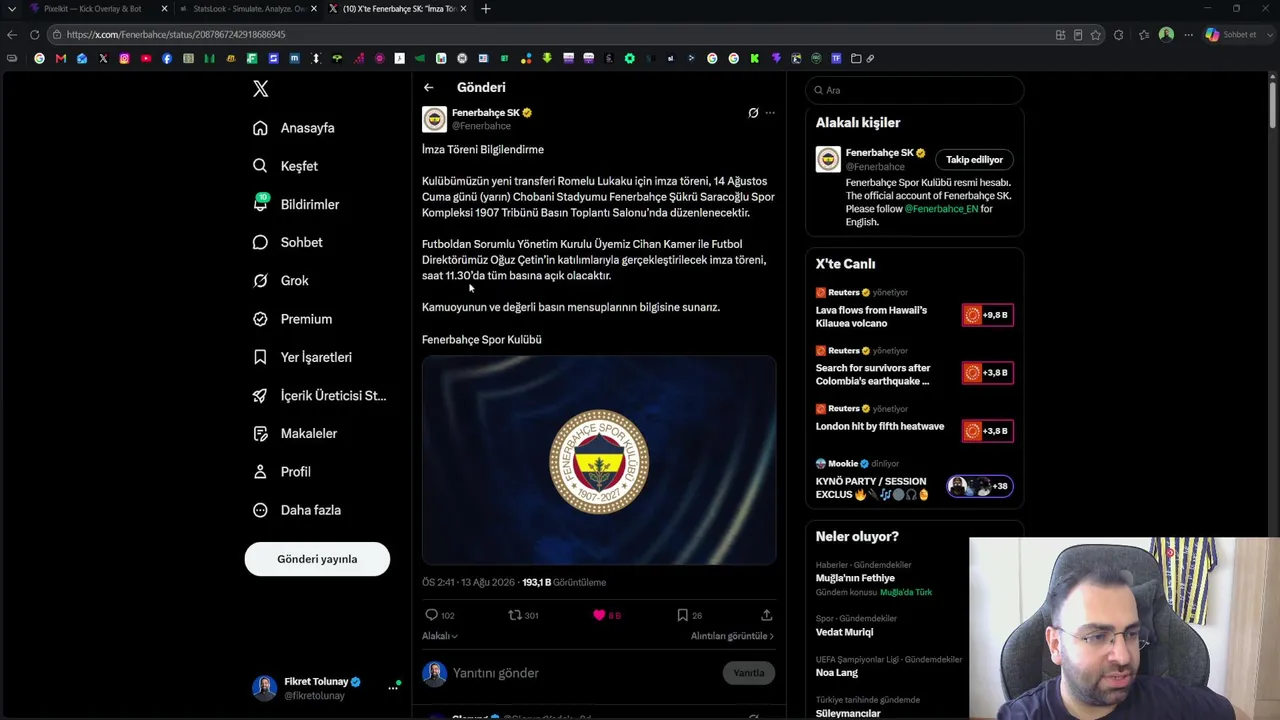Click the 193,1 B Görüntüleme view count

[564, 582]
